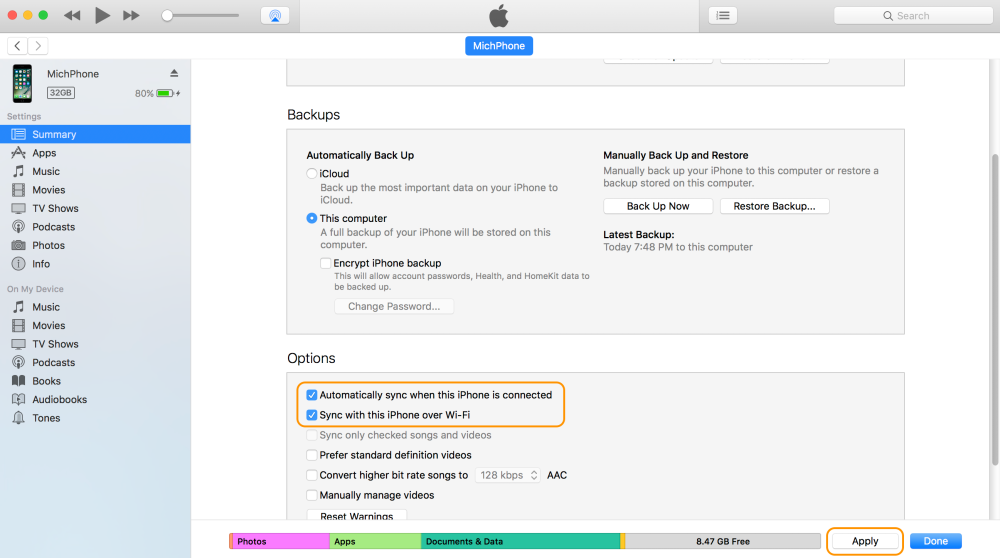Enable Encrypt iPhone backup checkbox
The height and width of the screenshot is (558, 1000).
tap(326, 263)
